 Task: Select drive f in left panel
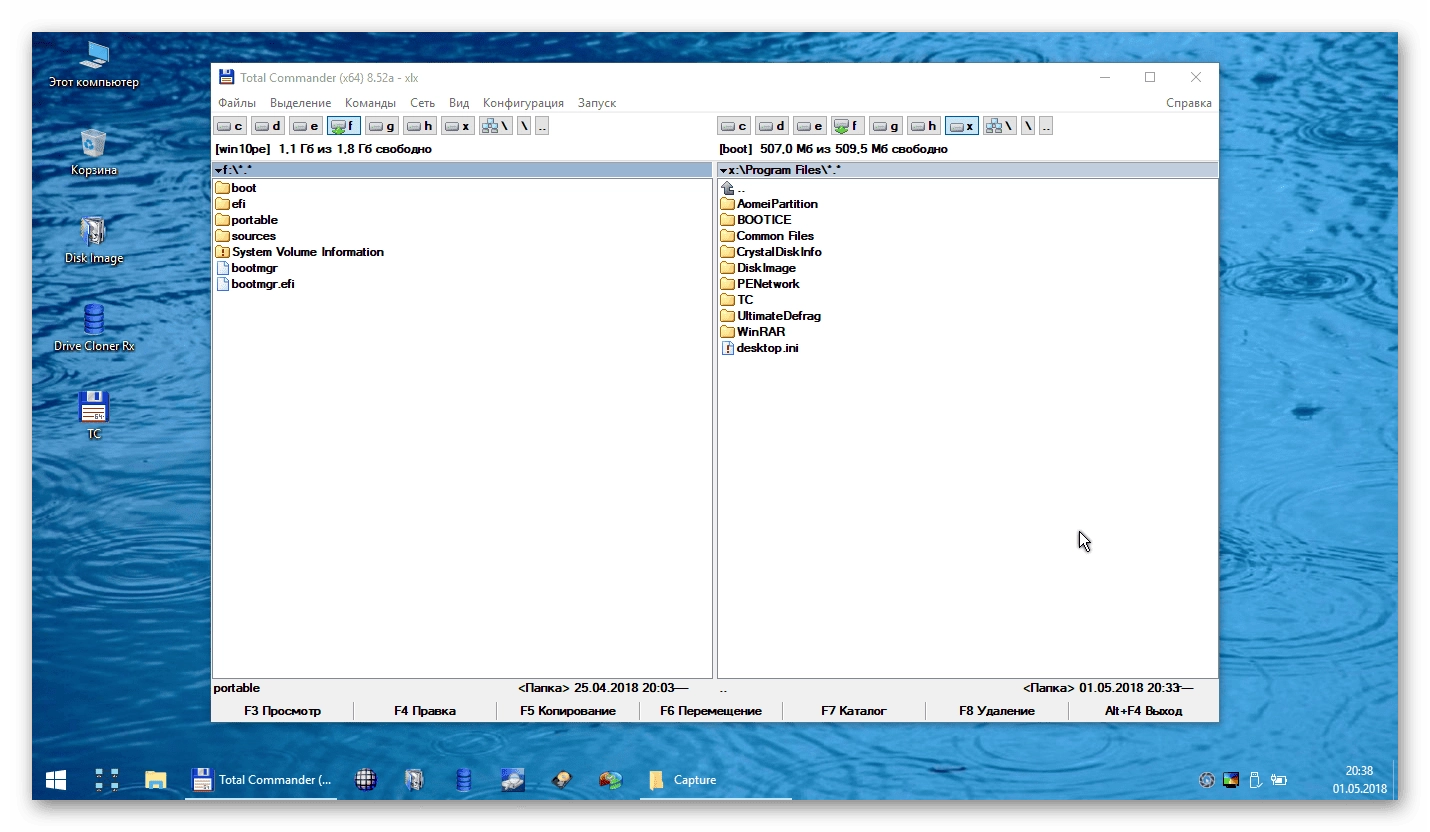[344, 126]
